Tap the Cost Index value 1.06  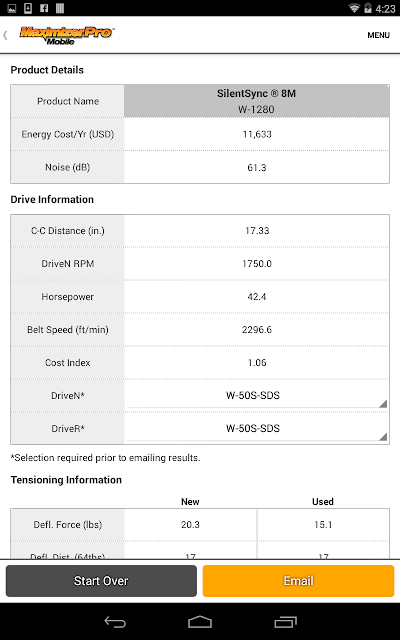tap(257, 362)
